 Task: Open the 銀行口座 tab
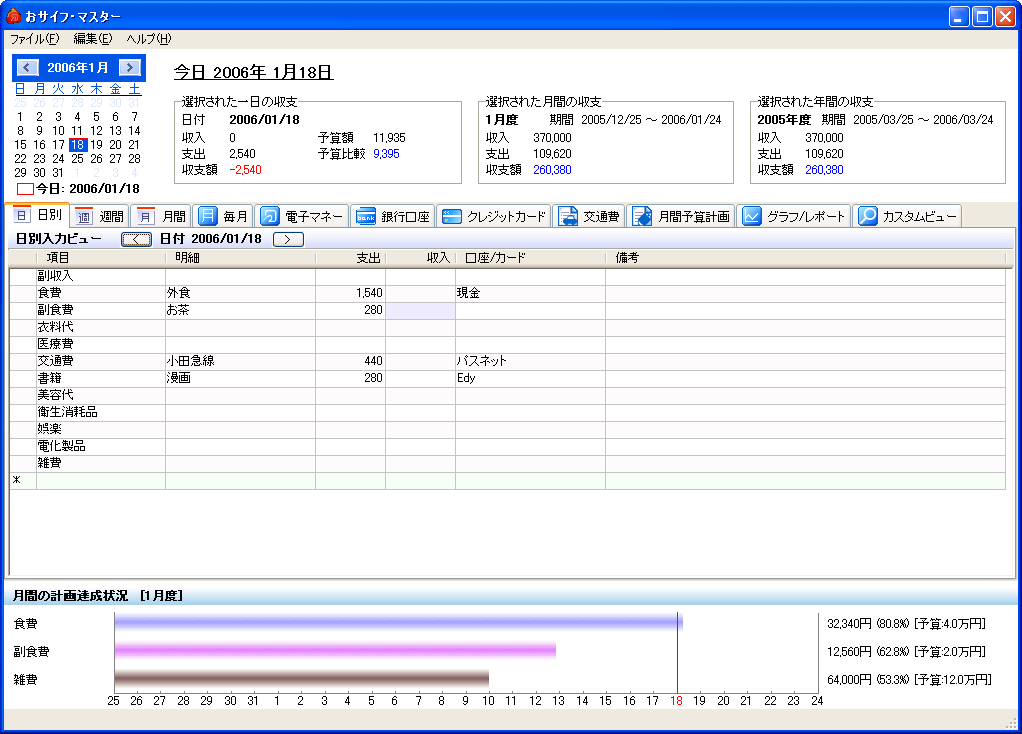pyautogui.click(x=394, y=216)
